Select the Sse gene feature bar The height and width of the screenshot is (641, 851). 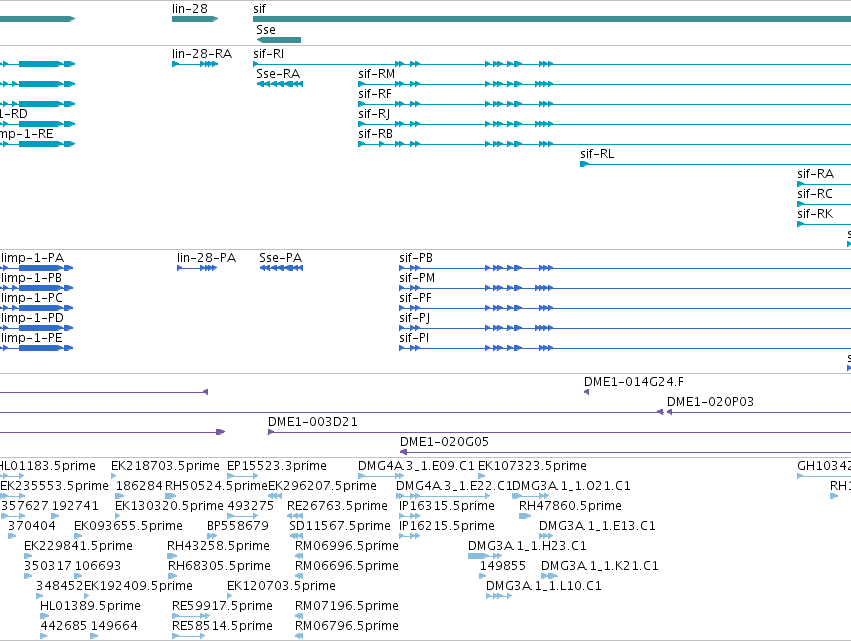[x=278, y=40]
